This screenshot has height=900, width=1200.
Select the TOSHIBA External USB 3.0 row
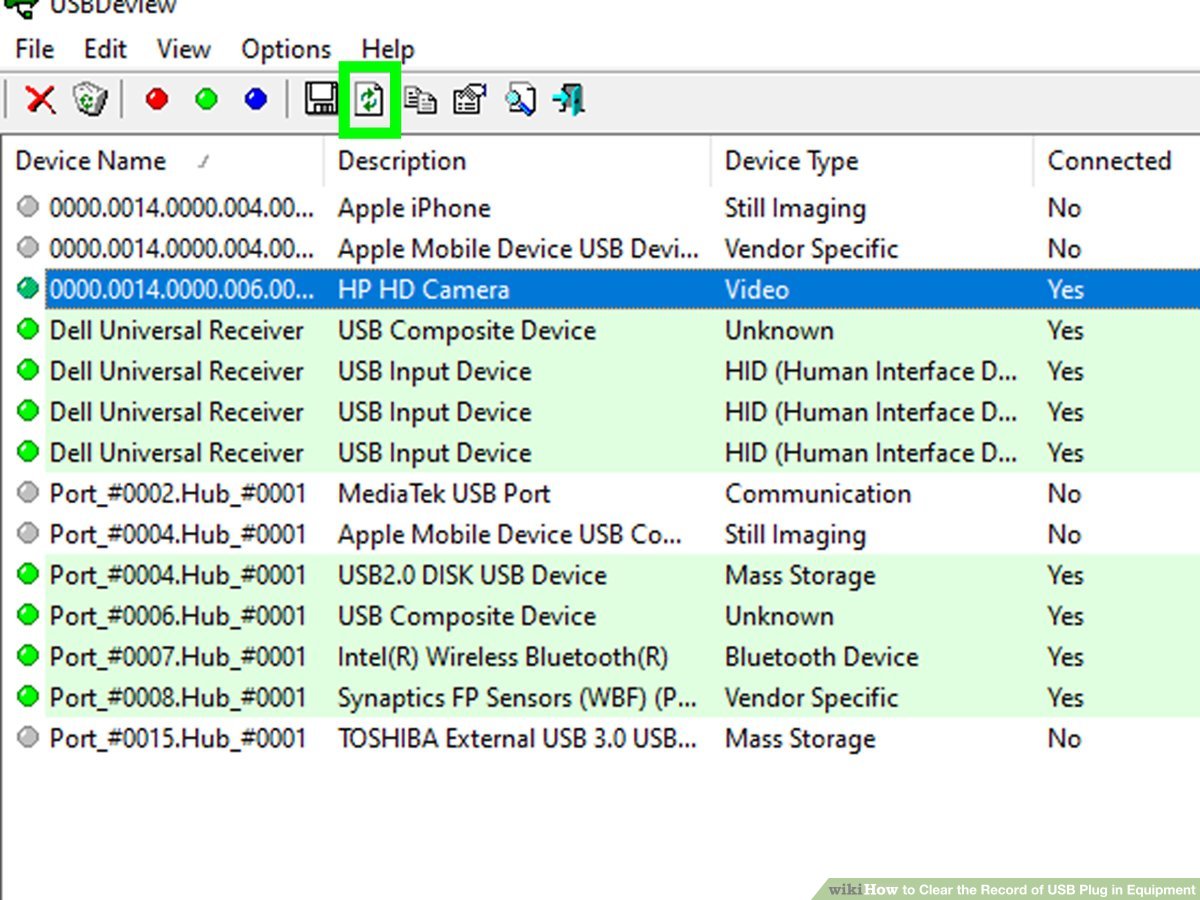click(x=516, y=739)
